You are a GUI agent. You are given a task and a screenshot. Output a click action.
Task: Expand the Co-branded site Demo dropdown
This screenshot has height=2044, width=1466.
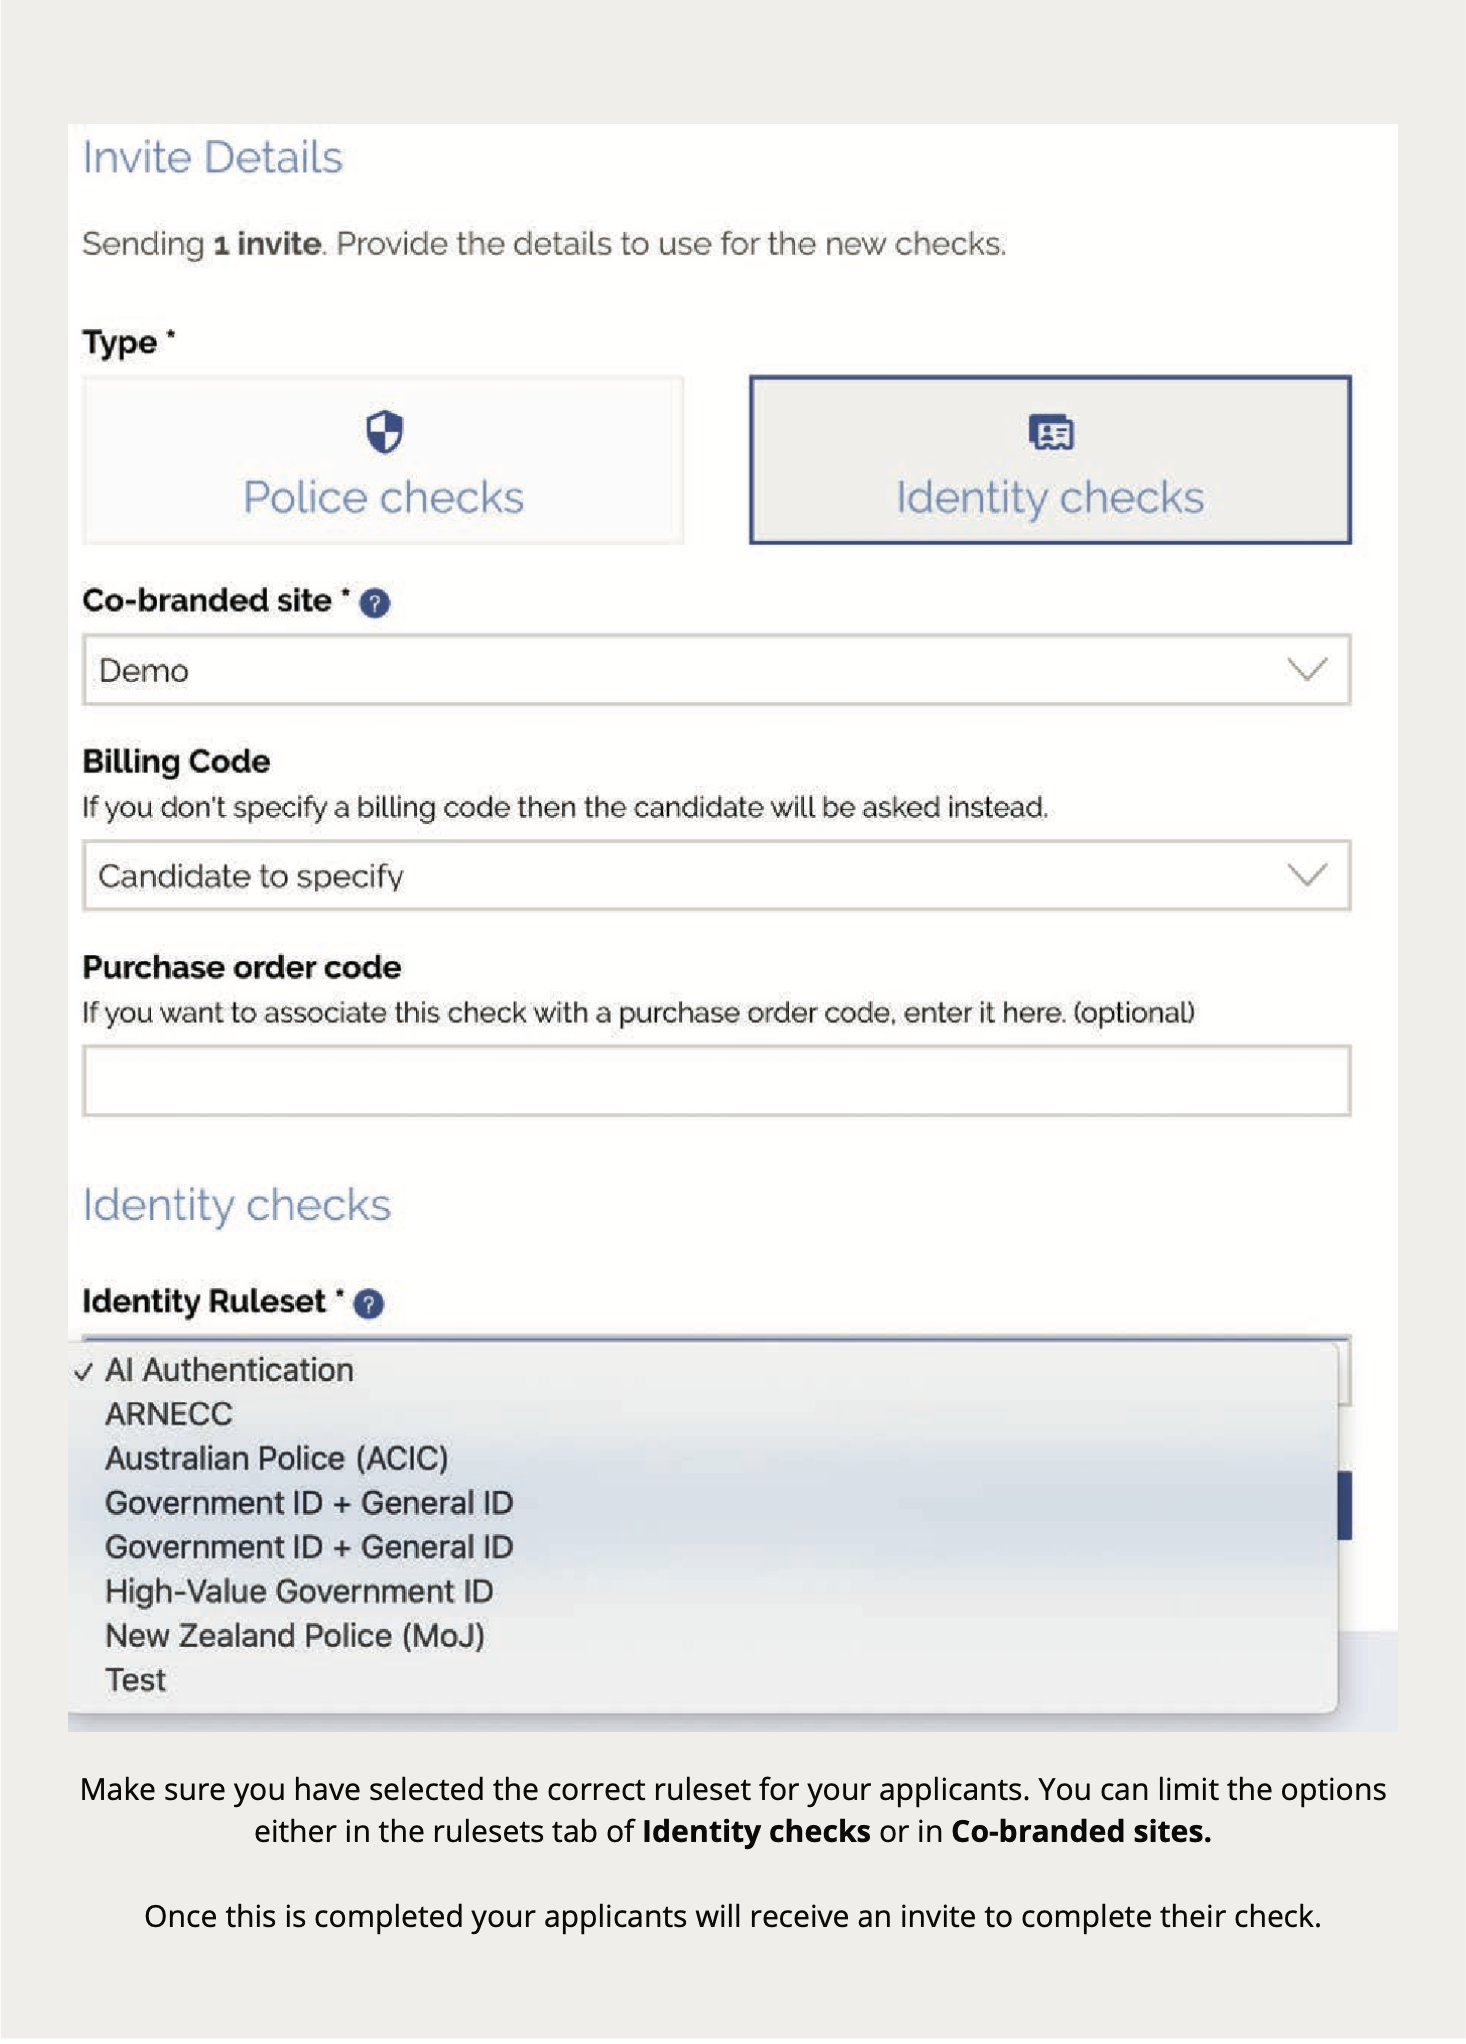(716, 670)
